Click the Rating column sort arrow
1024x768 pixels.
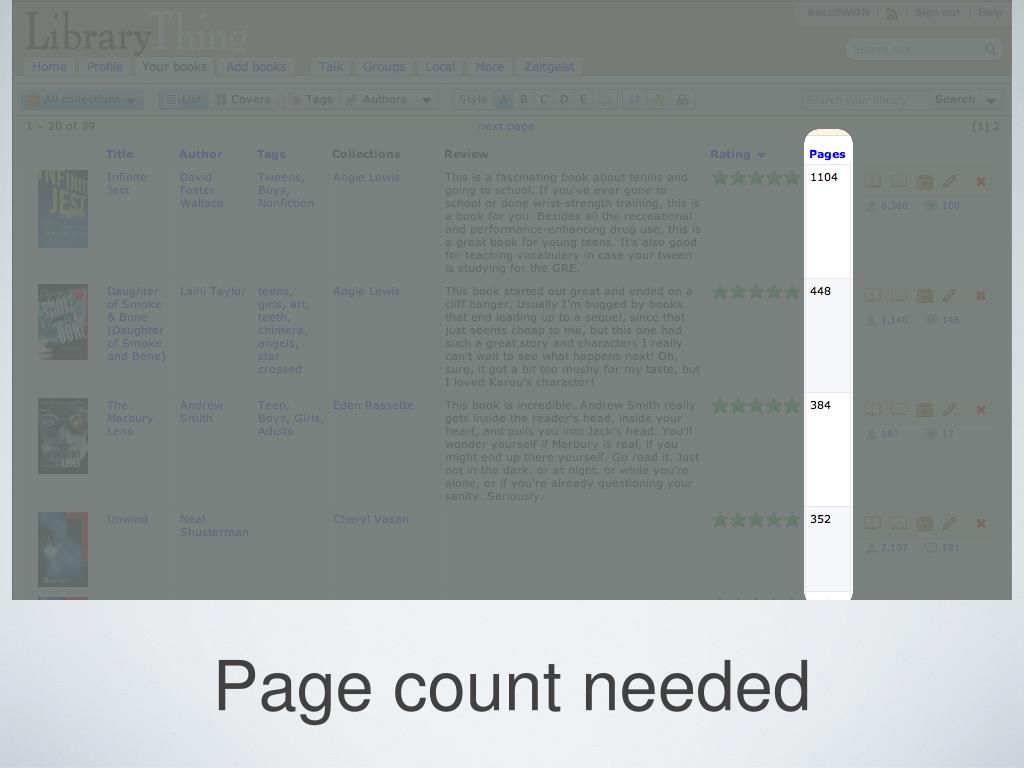point(761,155)
